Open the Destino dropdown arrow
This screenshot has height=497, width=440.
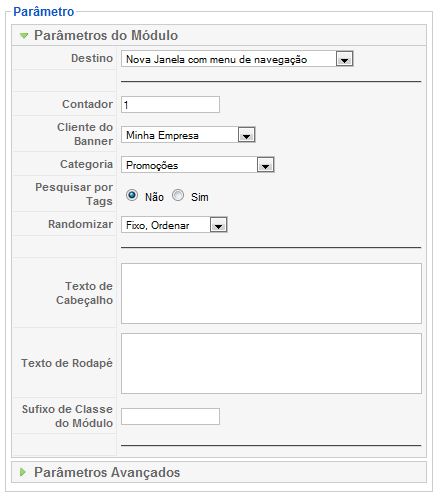pos(344,59)
